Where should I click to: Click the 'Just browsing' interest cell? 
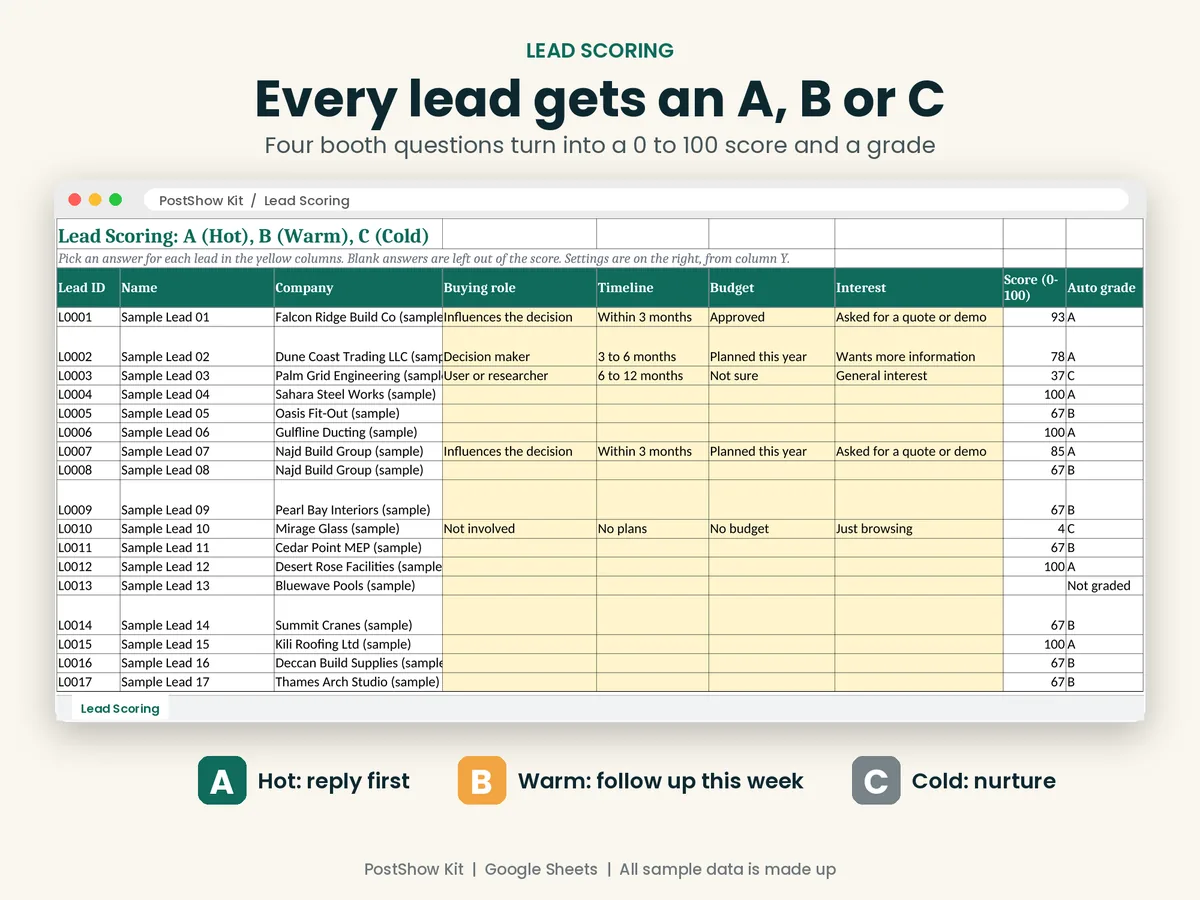coord(918,529)
